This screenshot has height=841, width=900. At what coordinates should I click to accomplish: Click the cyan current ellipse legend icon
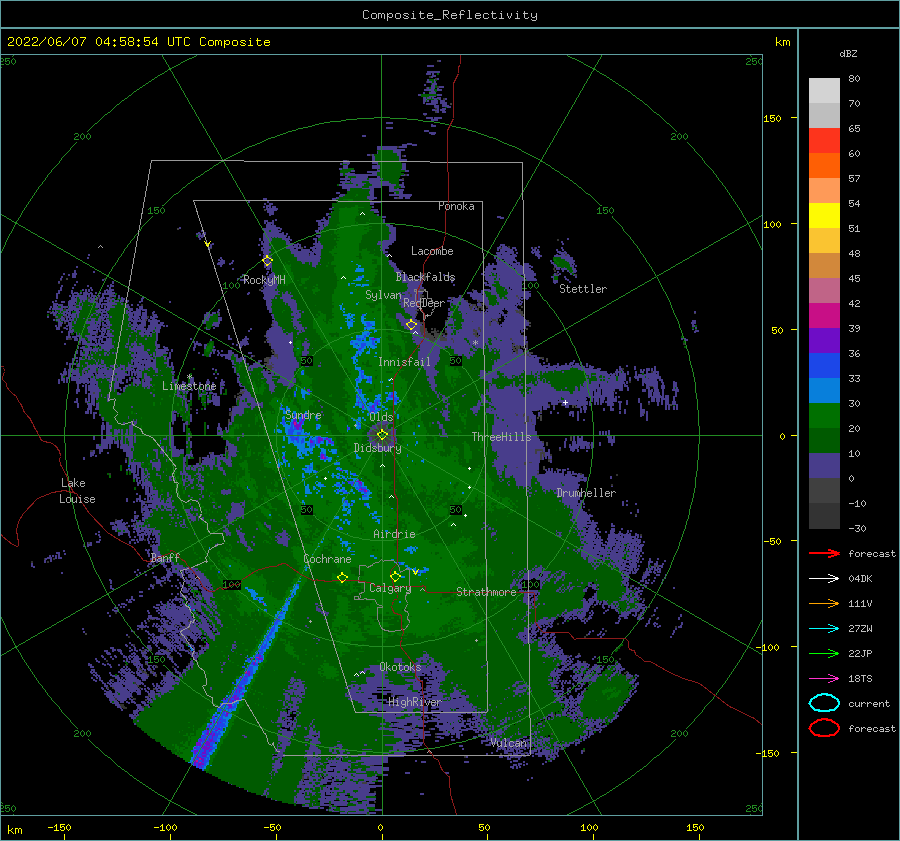click(x=824, y=703)
